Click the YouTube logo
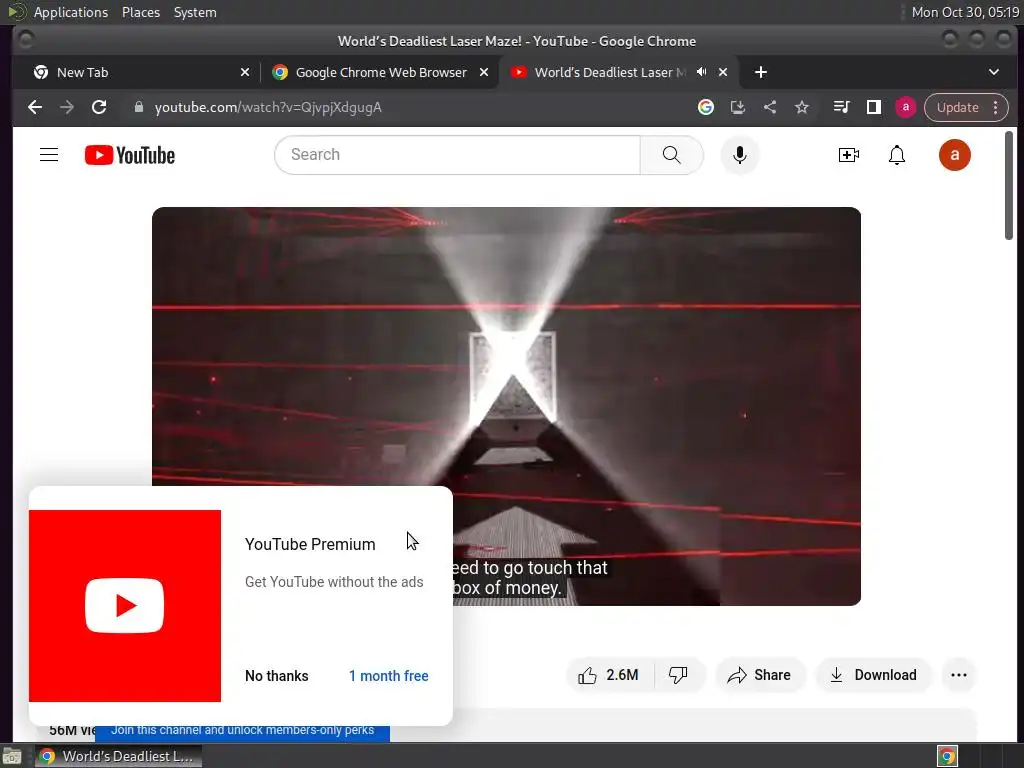 tap(130, 155)
